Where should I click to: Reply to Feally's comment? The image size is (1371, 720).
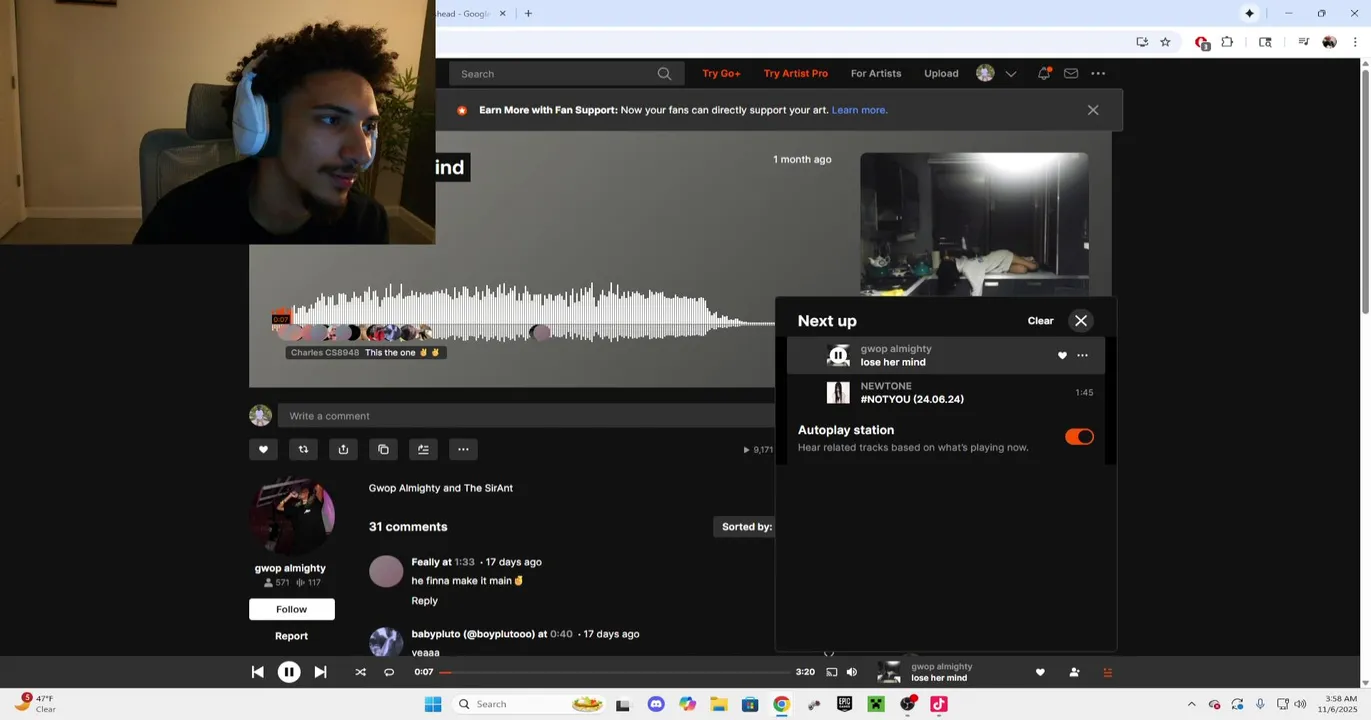coord(425,601)
